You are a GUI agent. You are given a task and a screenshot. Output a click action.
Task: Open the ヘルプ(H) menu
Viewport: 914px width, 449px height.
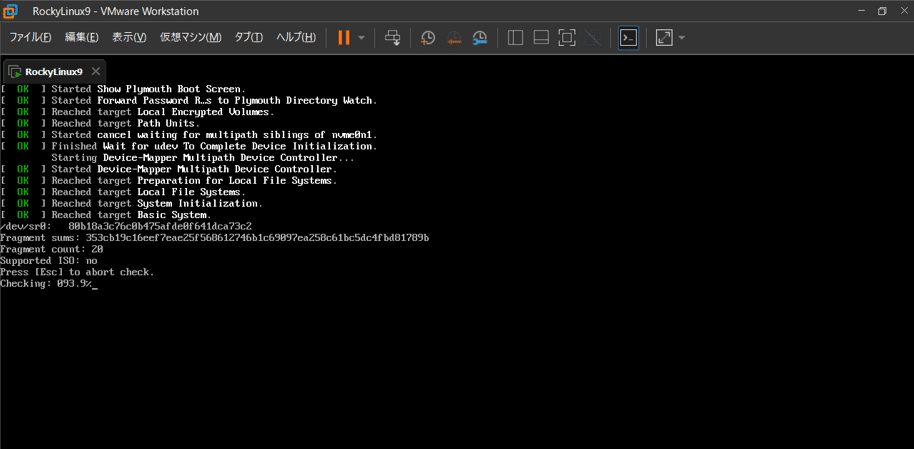[x=296, y=38]
